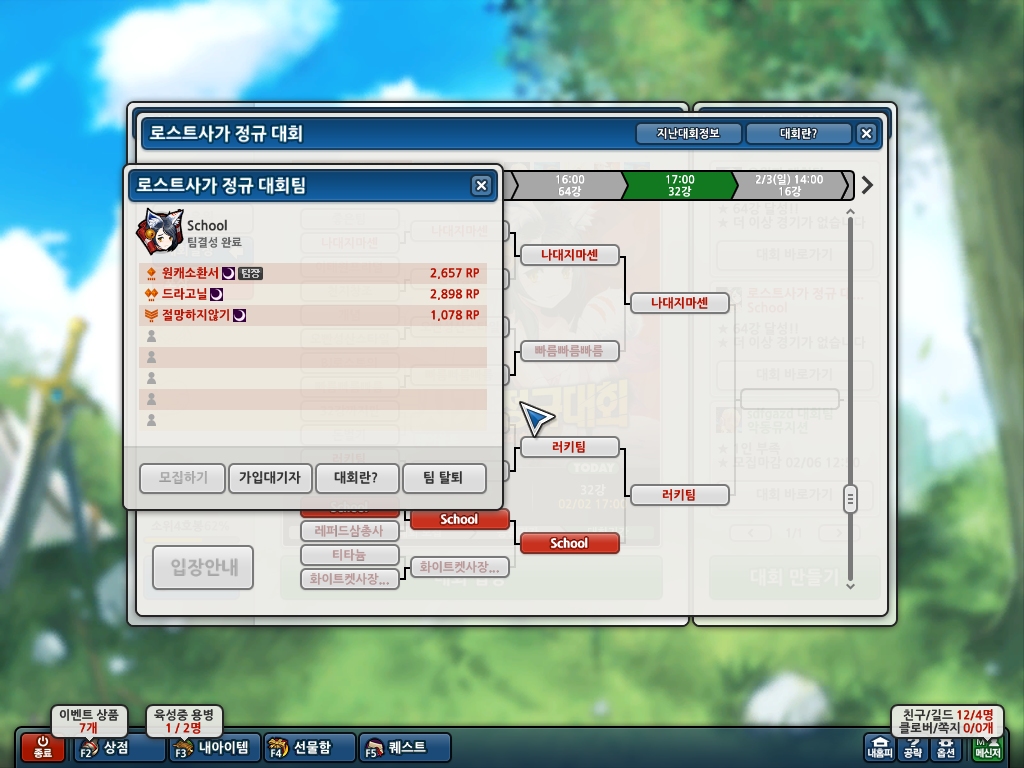
Task: Select the 2/3 14:00 16강 round tab
Action: (789, 185)
